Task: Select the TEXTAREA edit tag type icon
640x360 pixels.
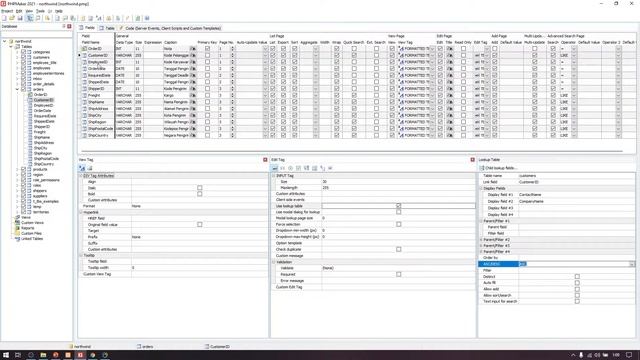Action: [x=314, y=168]
